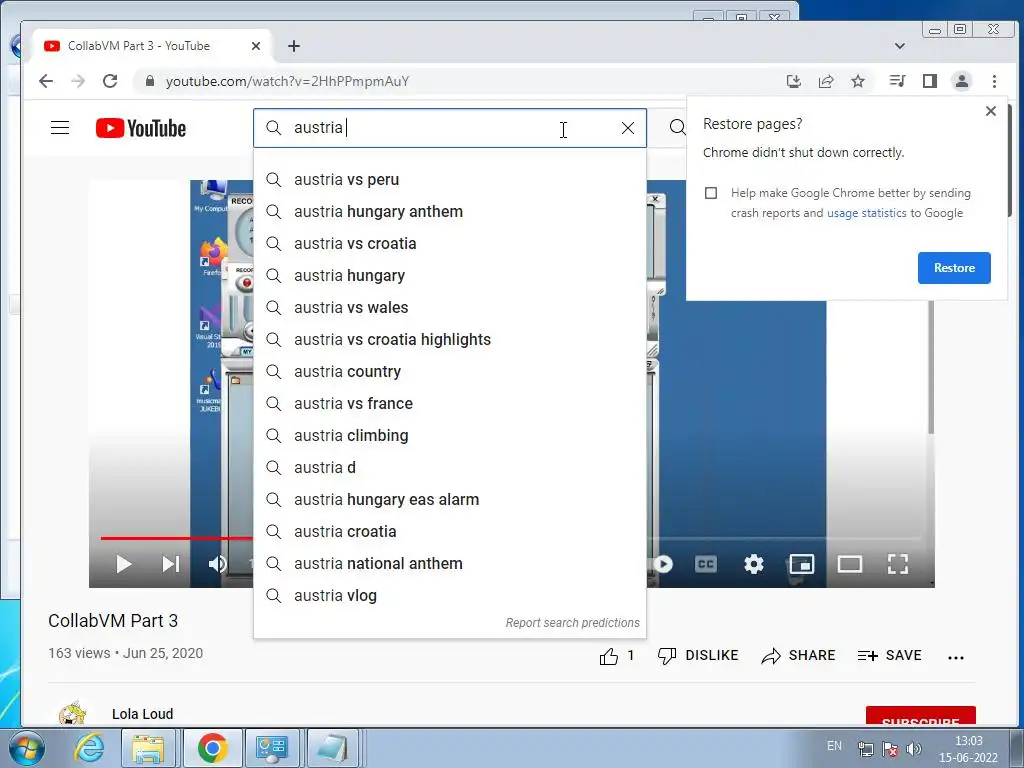Click the forward navigation arrow
This screenshot has width=1024, height=768.
[78, 81]
